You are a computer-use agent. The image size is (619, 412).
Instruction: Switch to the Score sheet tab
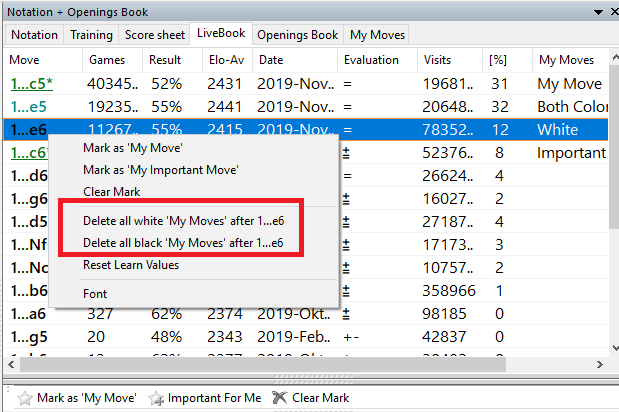coord(155,34)
